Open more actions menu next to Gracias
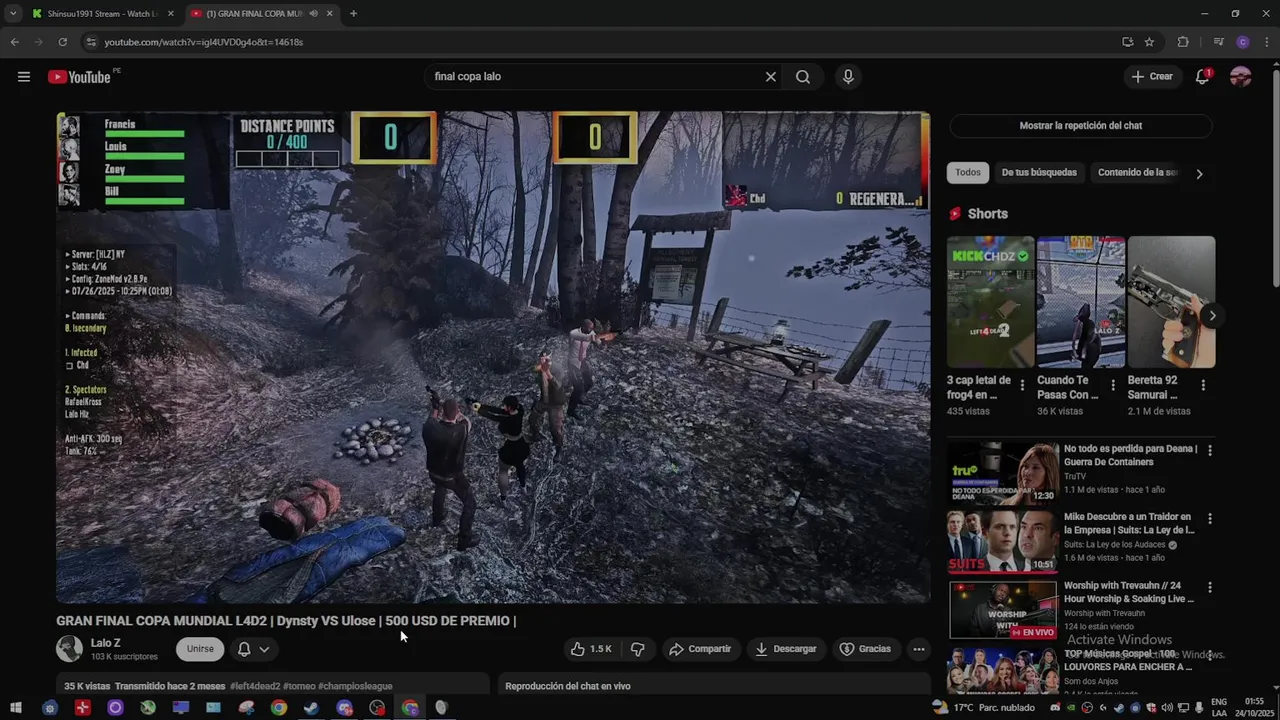 (x=918, y=649)
